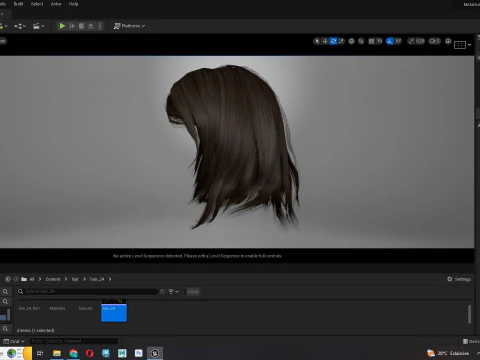This screenshot has width=480, height=360.
Task: Expand the chevron after the Content breadcrumb
Action: pyautogui.click(x=66, y=279)
